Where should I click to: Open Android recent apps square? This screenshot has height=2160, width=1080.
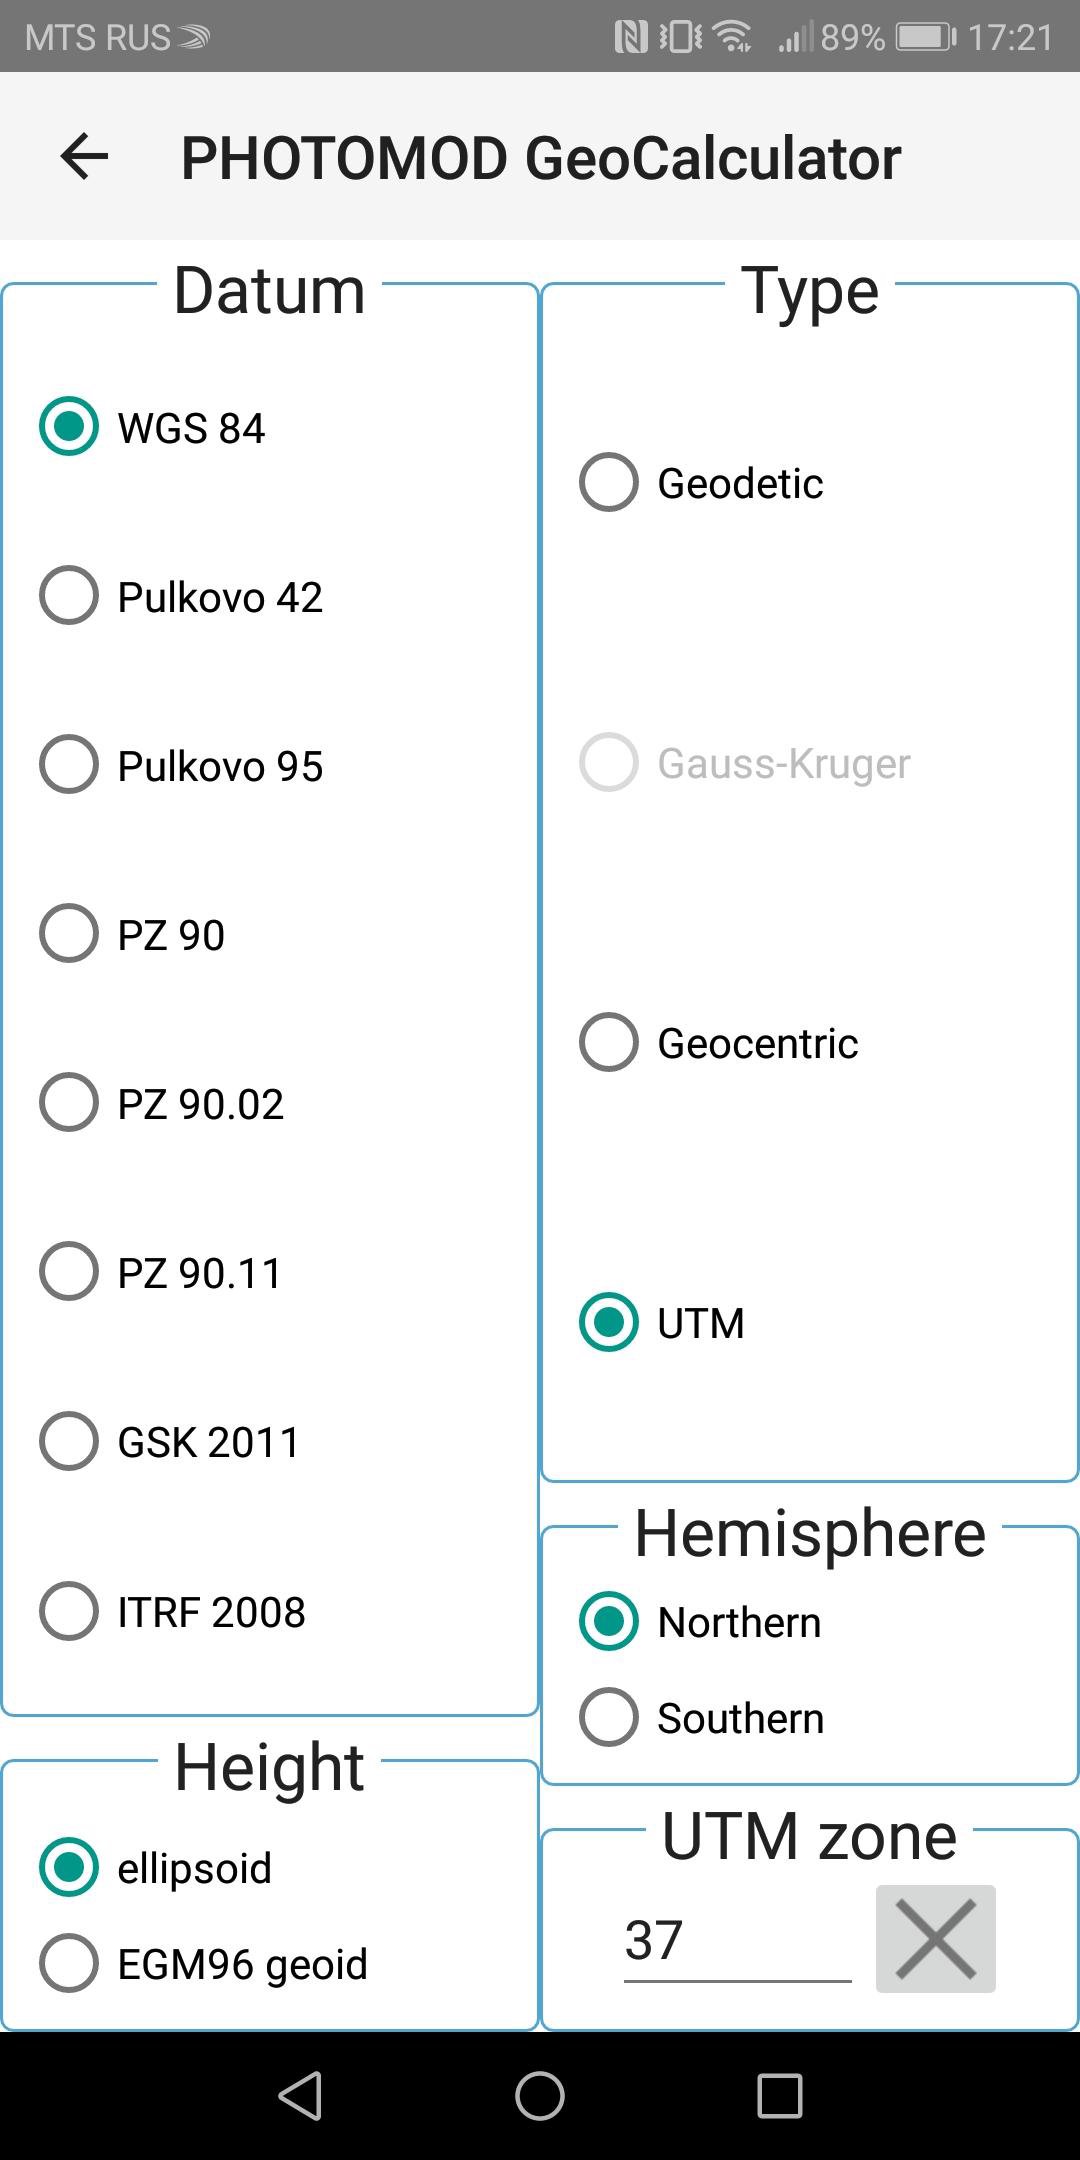[x=779, y=2095]
